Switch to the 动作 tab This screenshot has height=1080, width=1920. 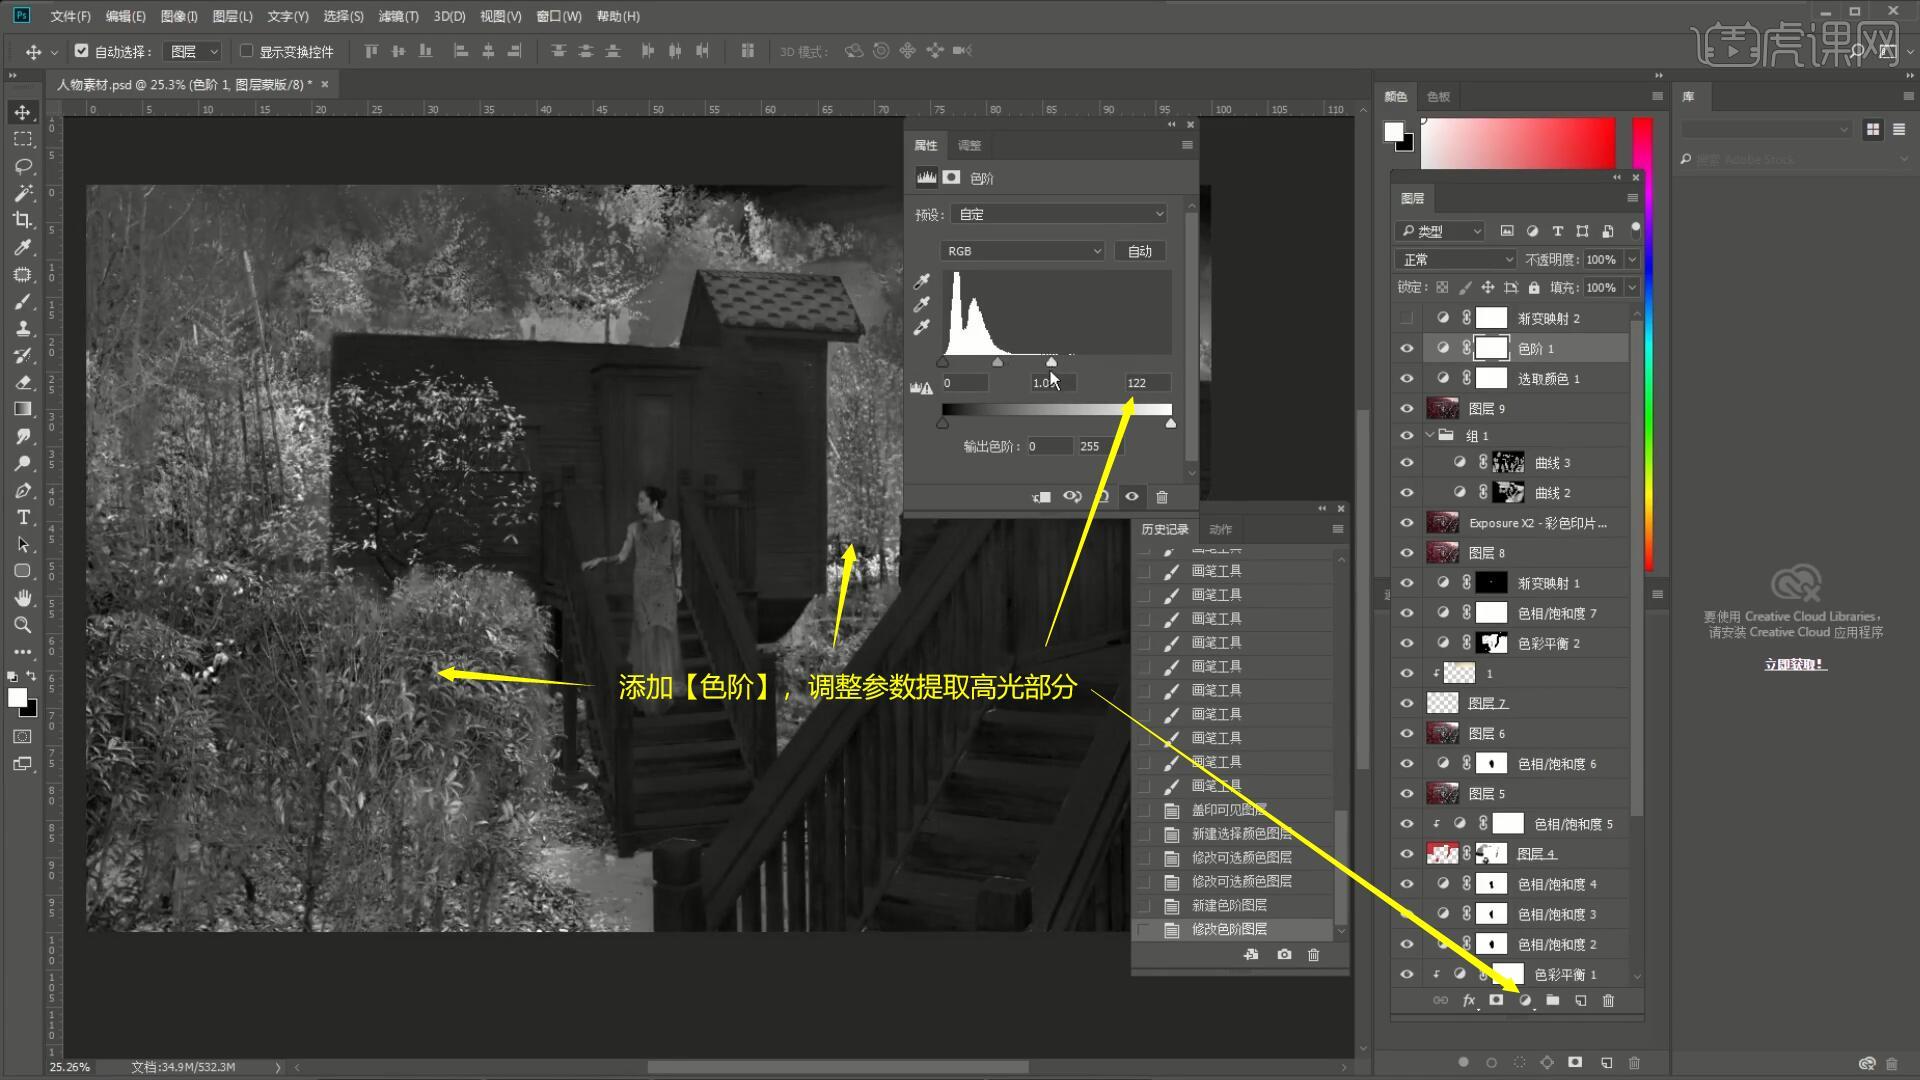(x=1220, y=529)
